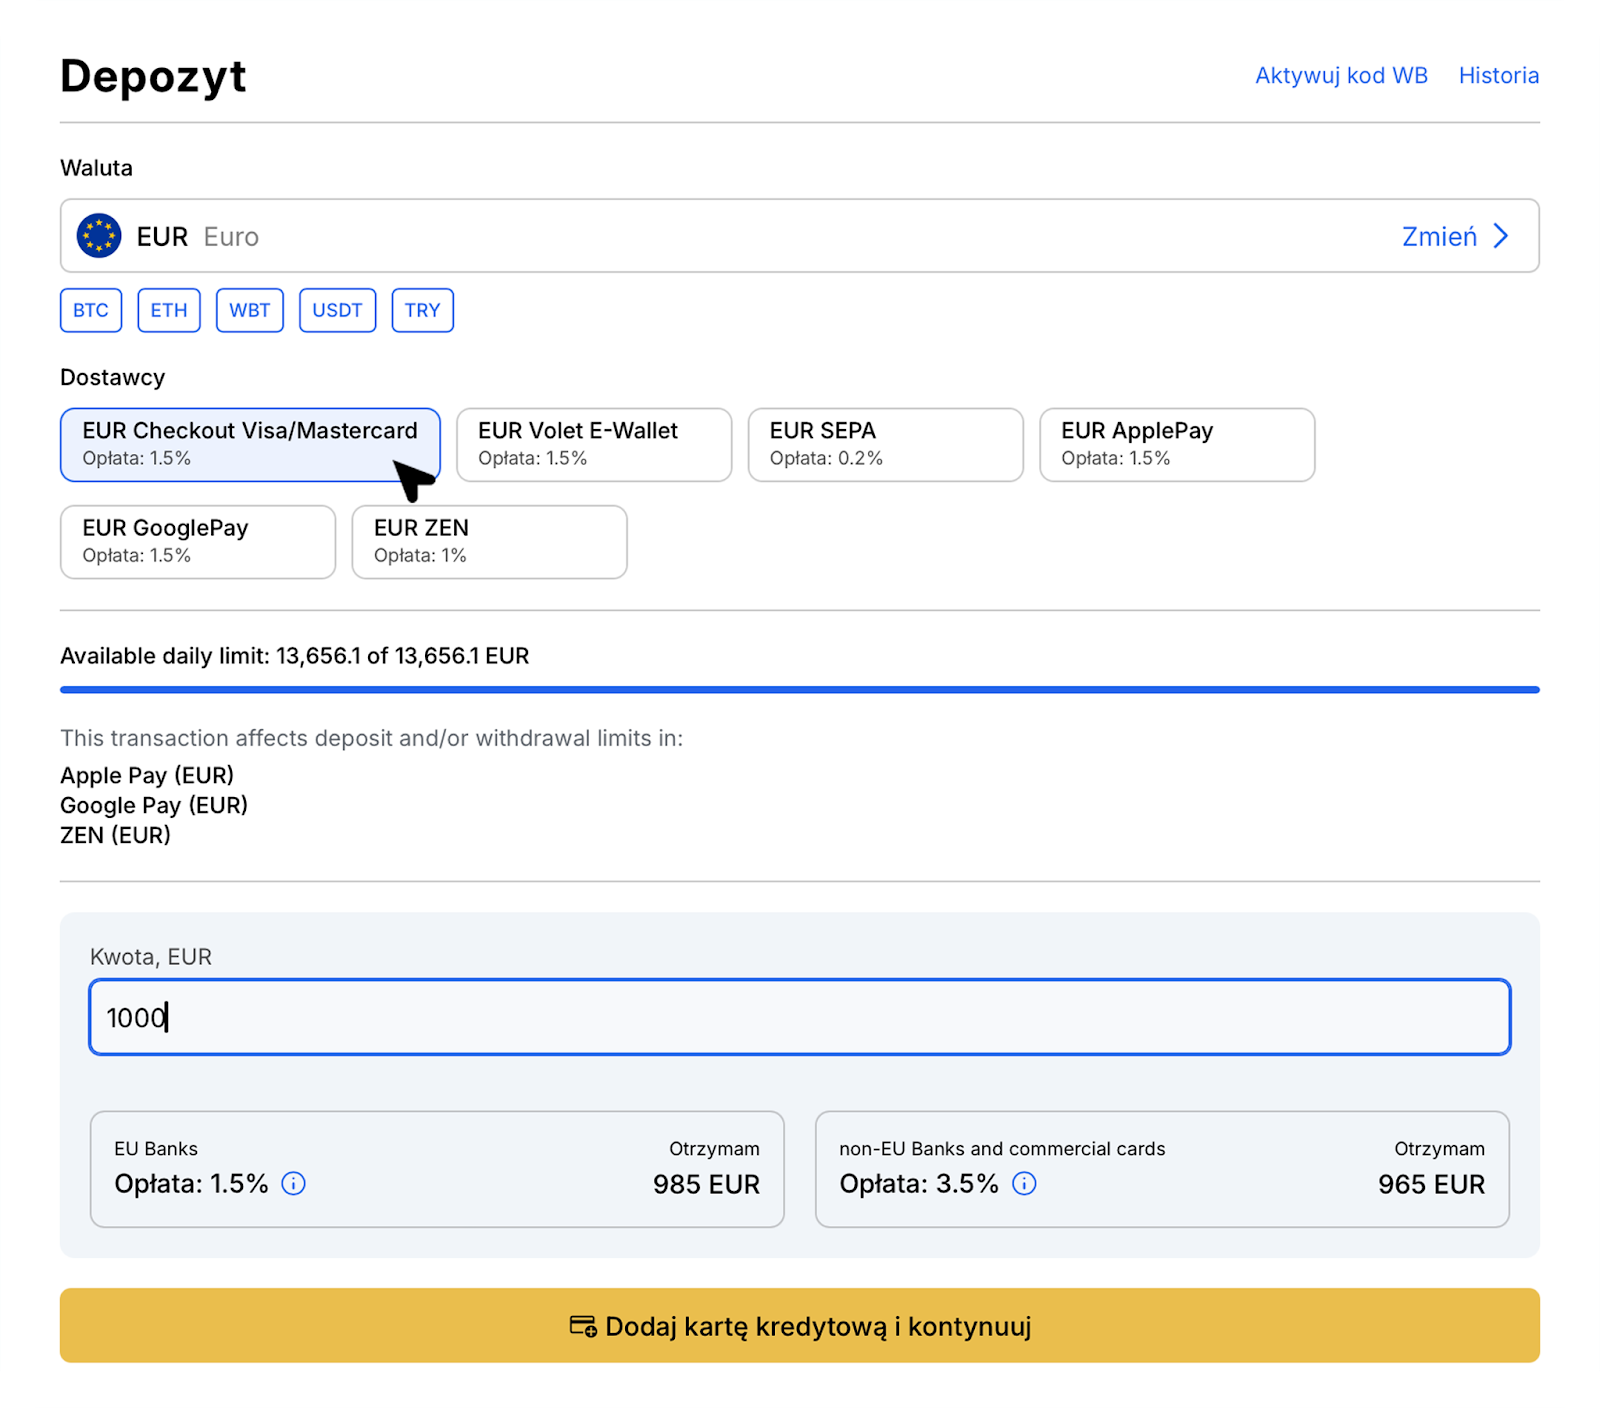Click the EU Banks fee card
This screenshot has height=1408, width=1600.
(437, 1169)
